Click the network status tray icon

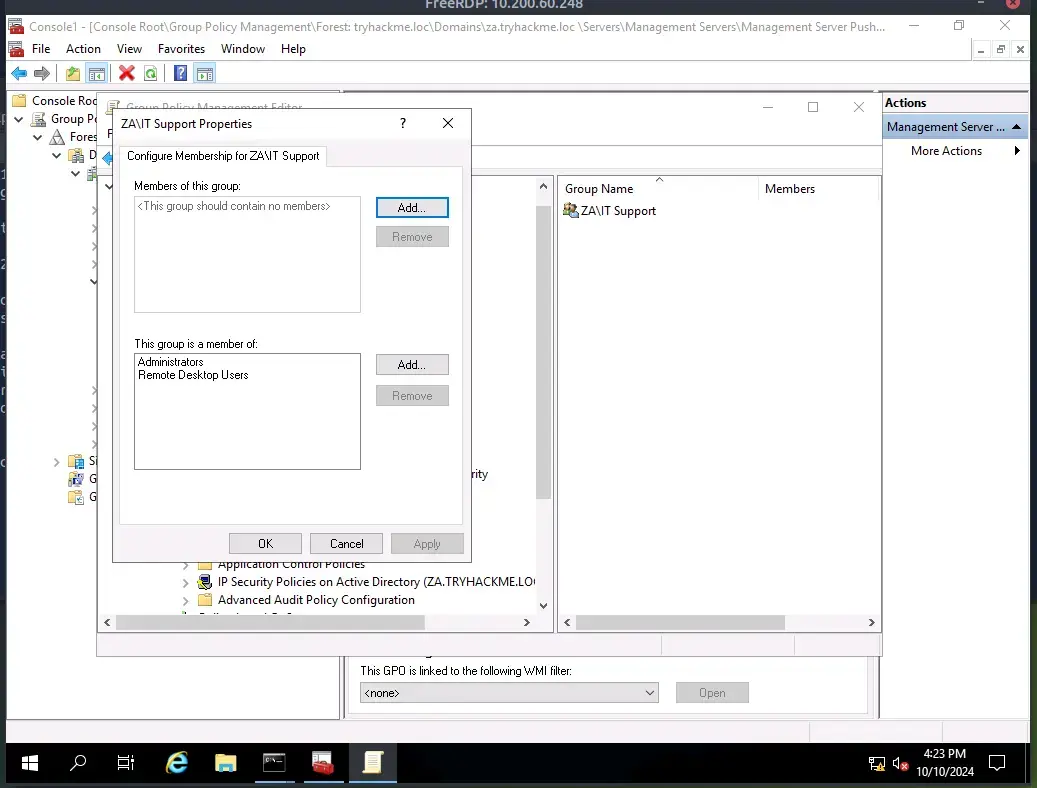877,764
